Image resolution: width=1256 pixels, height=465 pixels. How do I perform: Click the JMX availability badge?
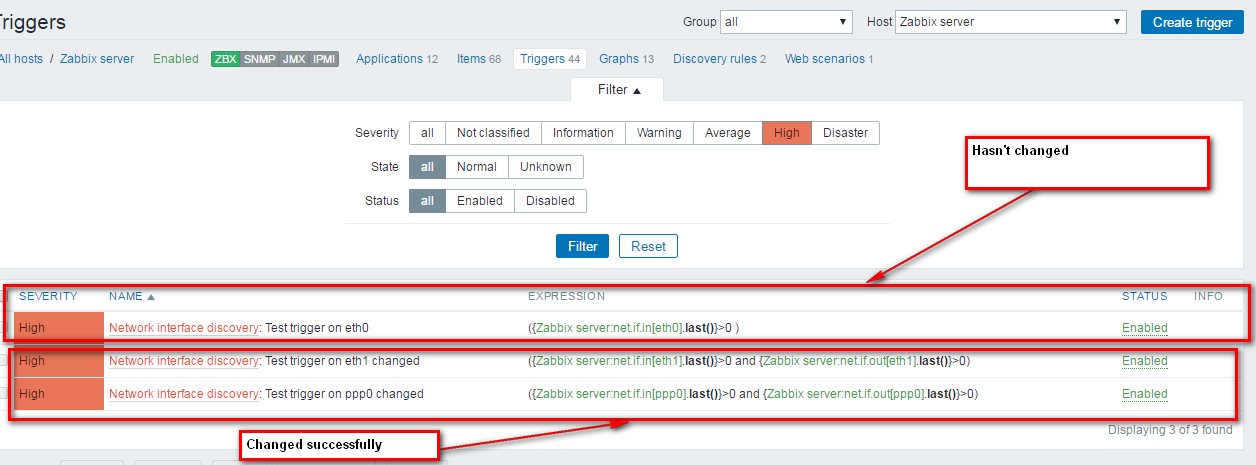294,59
